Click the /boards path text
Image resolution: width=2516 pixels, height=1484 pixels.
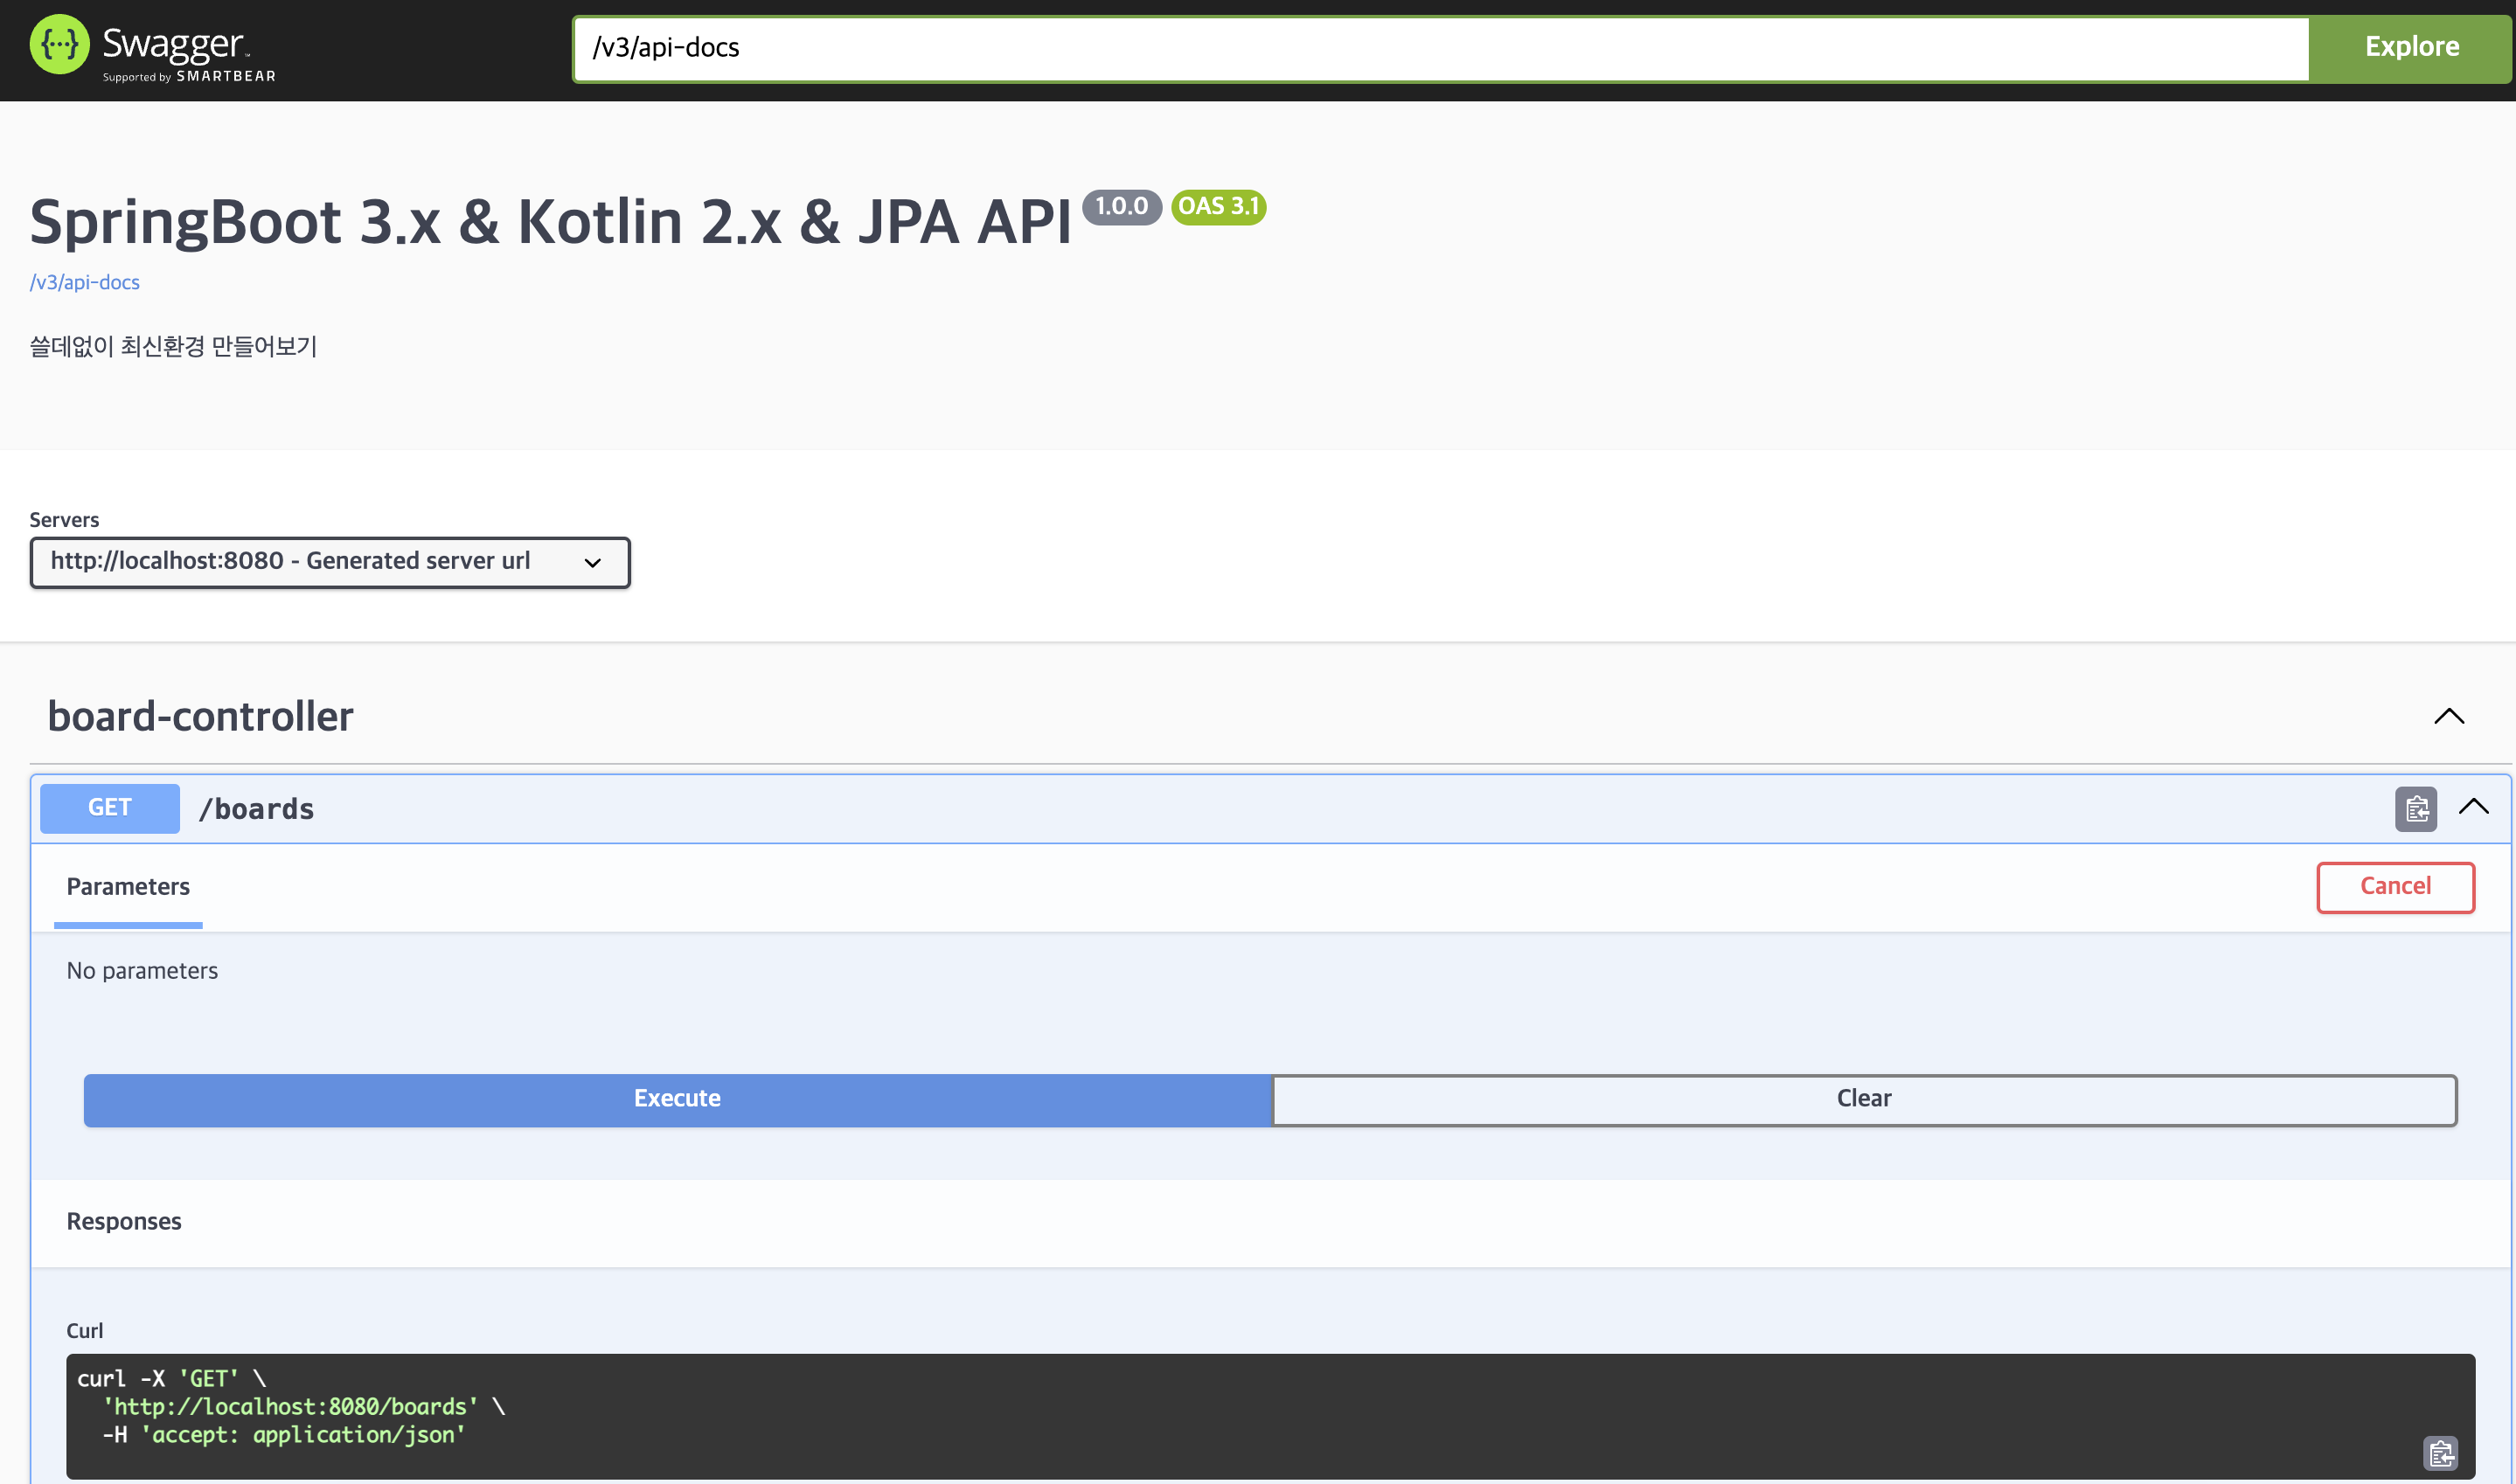pos(257,809)
